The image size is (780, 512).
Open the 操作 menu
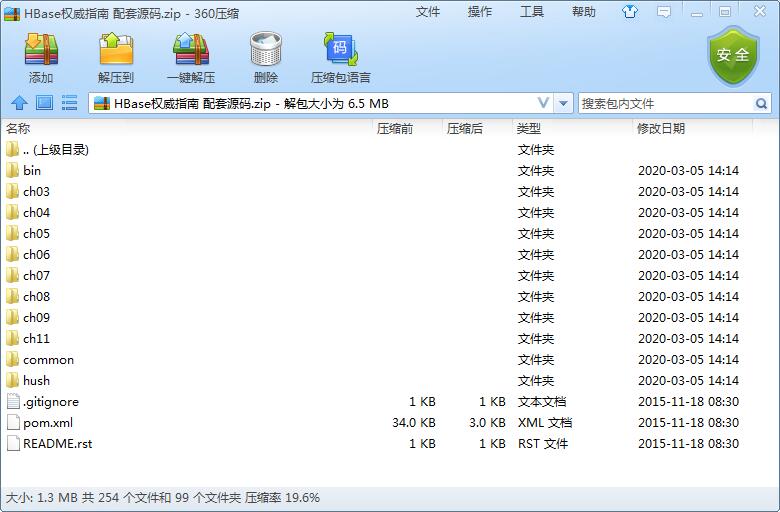pyautogui.click(x=480, y=12)
